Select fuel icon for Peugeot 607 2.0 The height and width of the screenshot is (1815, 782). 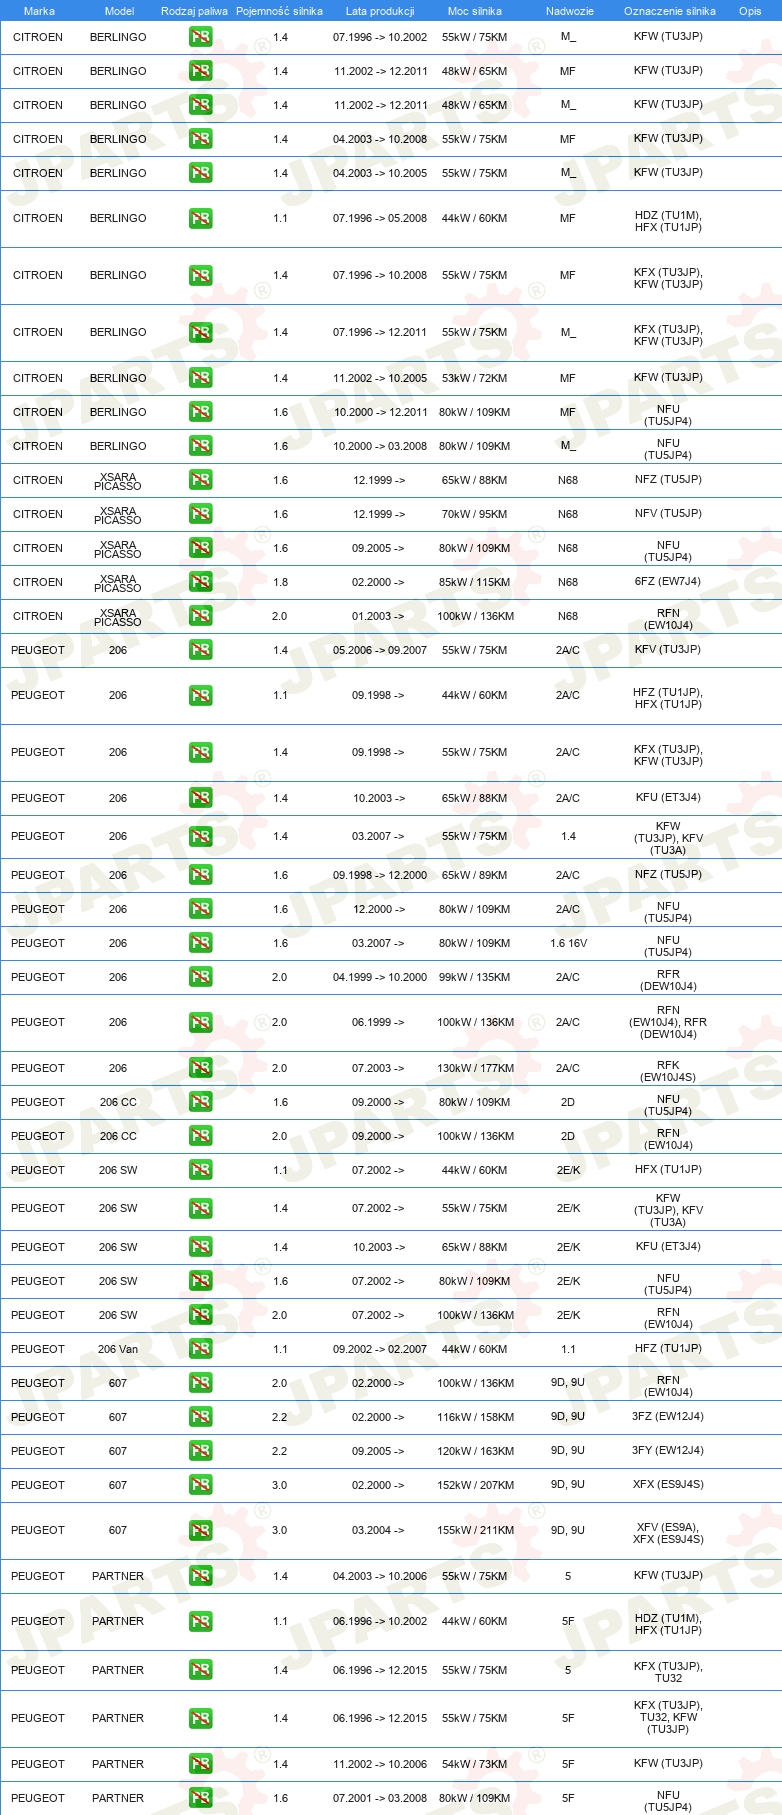click(x=200, y=1383)
